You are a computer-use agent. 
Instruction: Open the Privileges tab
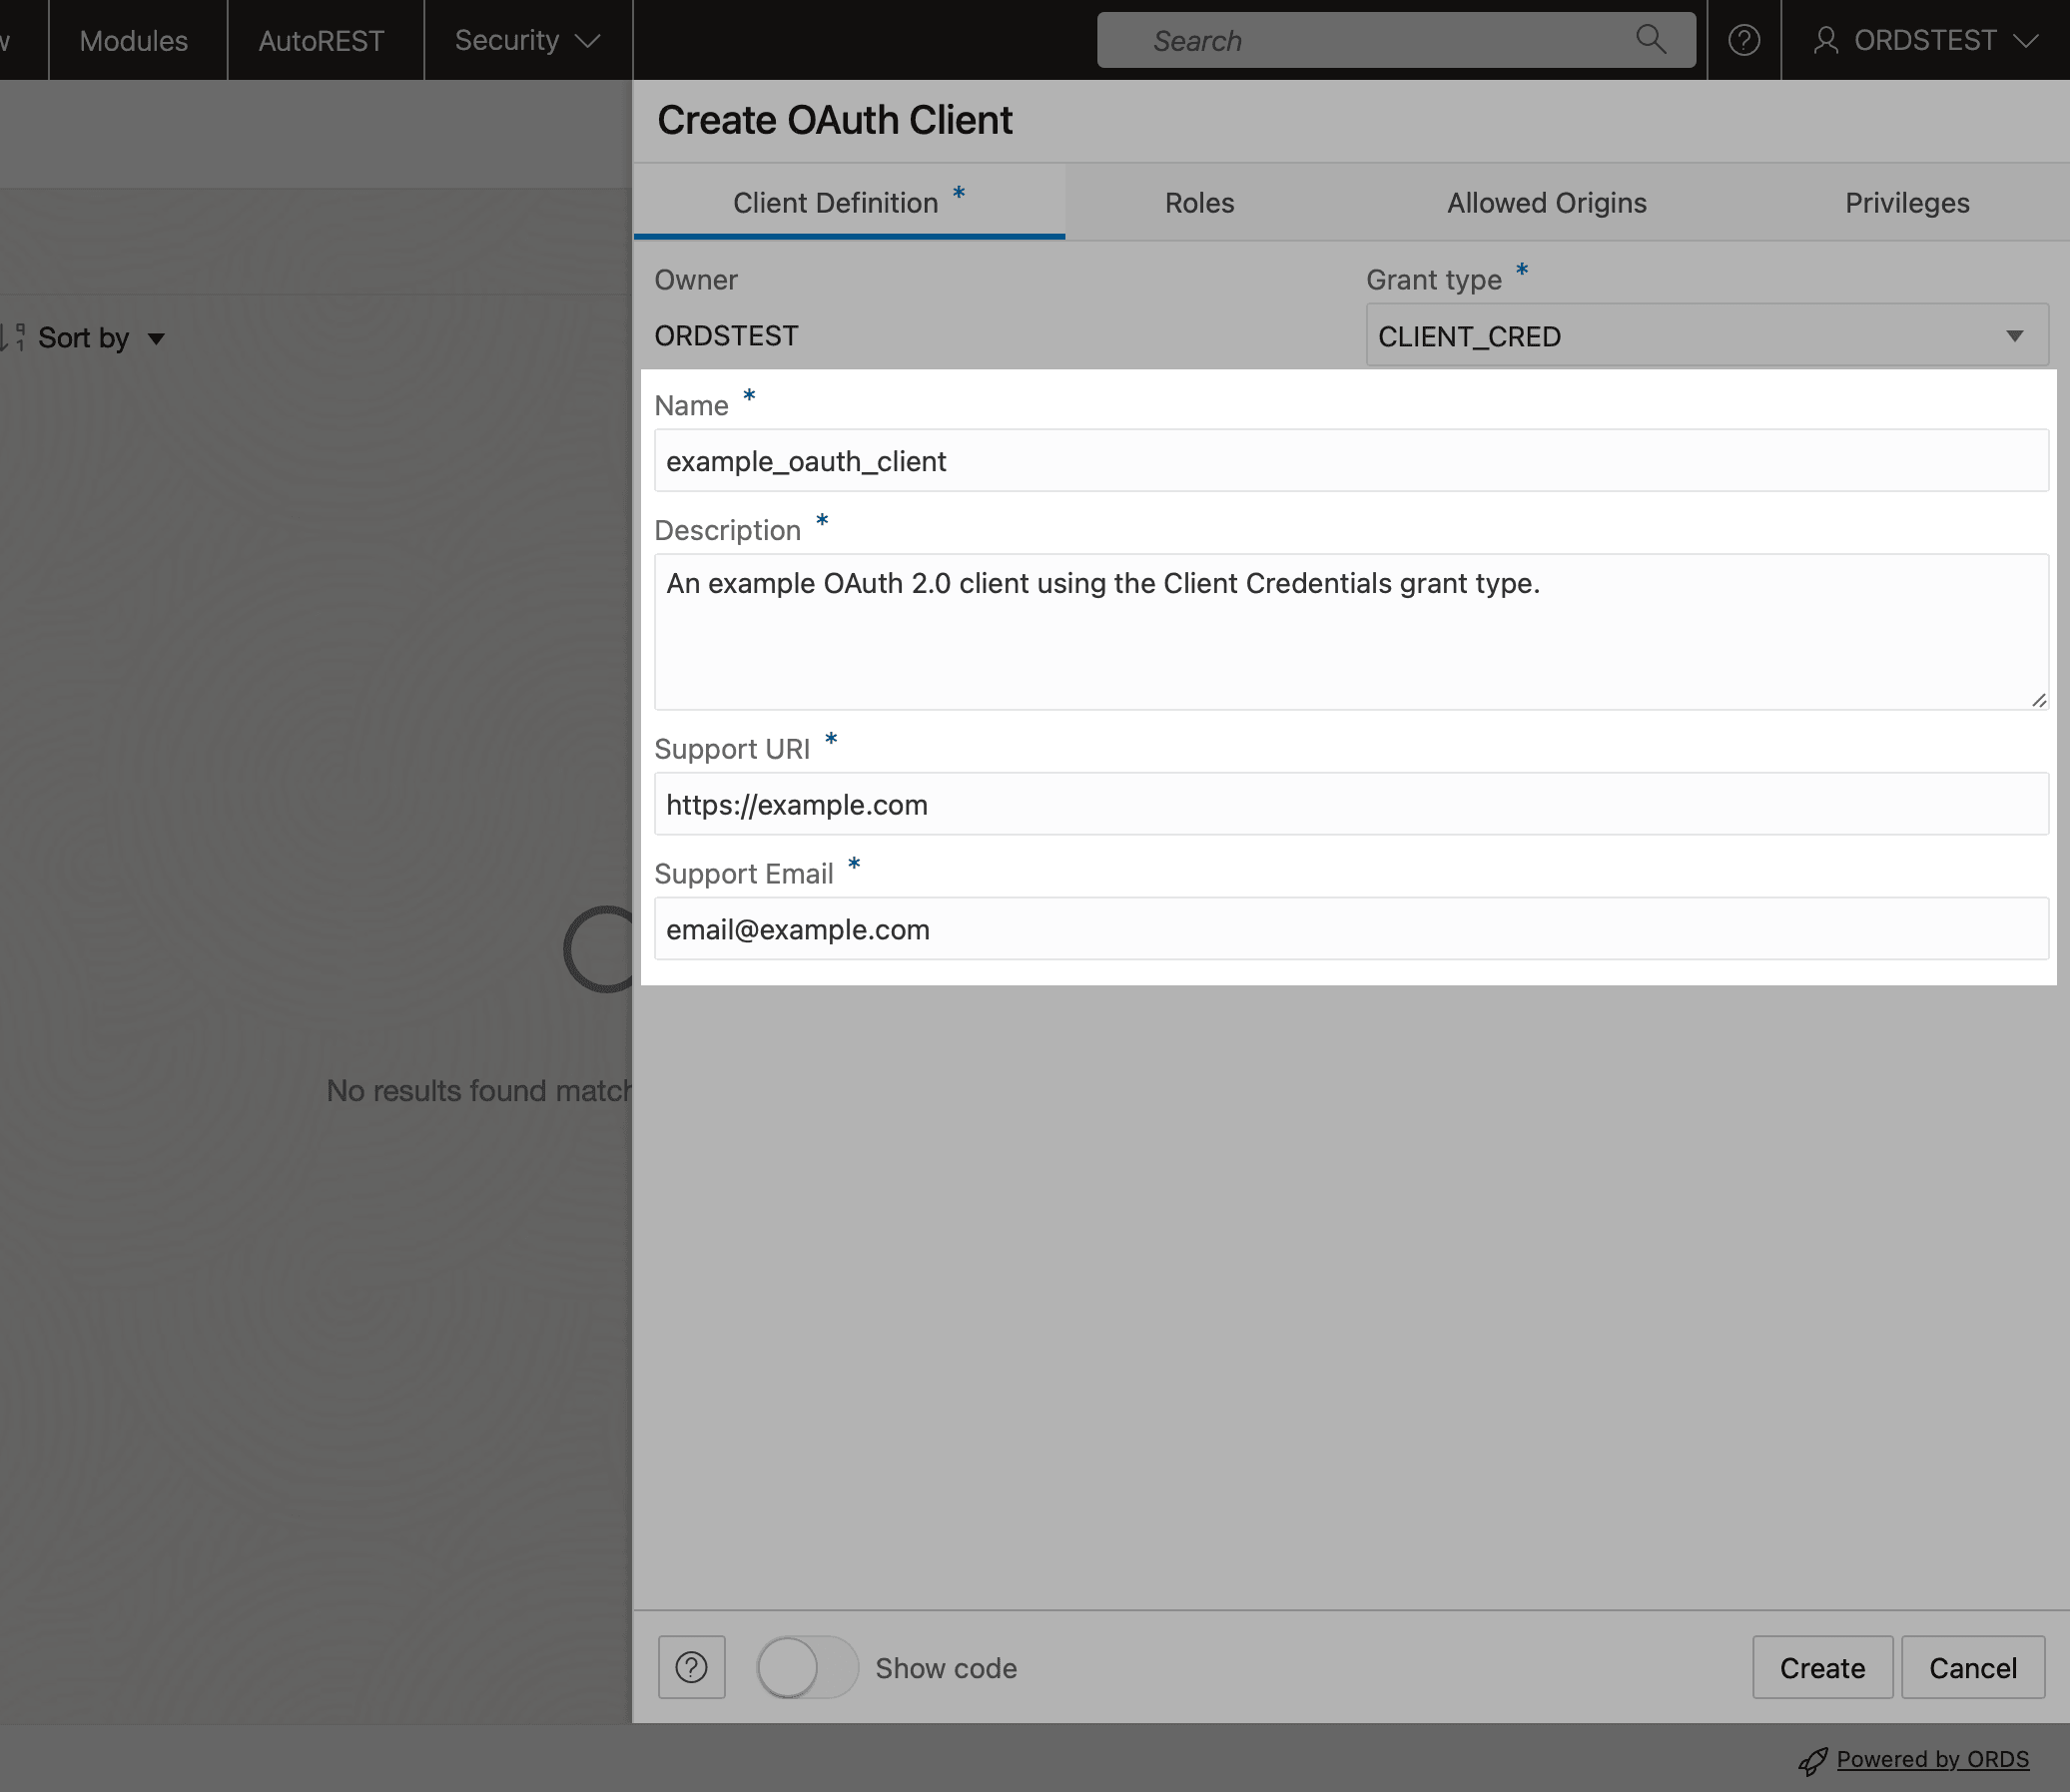(1906, 203)
